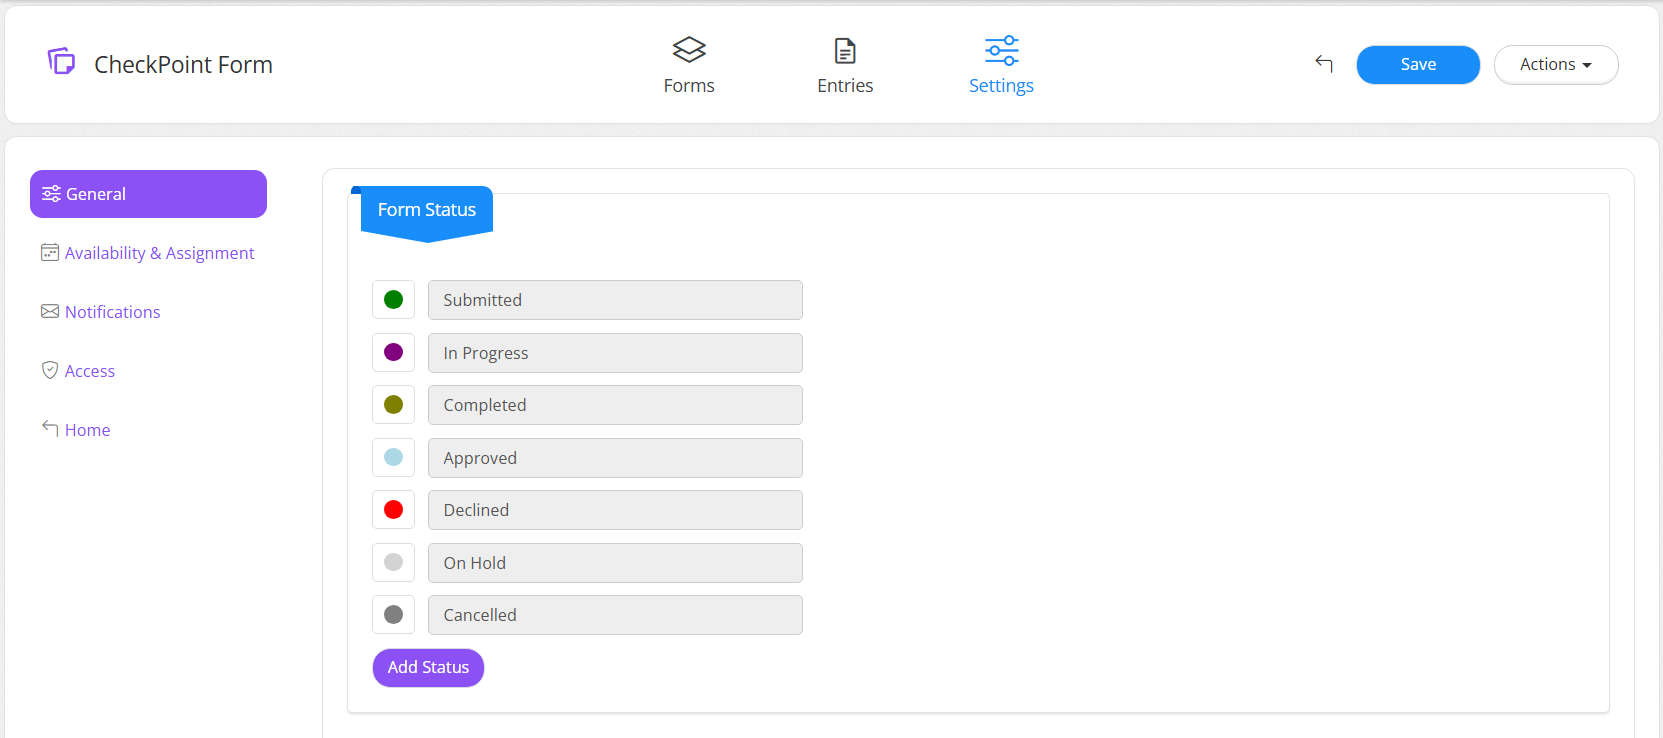Viewport: 1663px width, 738px height.
Task: Open light blue color swatch for Approved
Action: pos(393,457)
